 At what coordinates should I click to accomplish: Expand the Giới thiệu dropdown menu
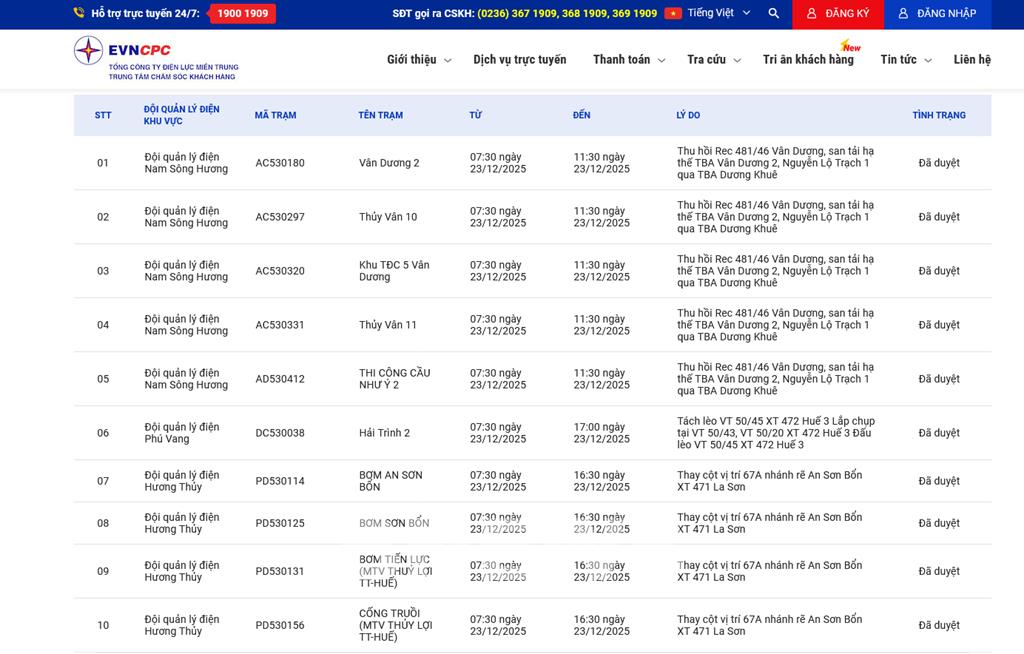[x=418, y=60]
